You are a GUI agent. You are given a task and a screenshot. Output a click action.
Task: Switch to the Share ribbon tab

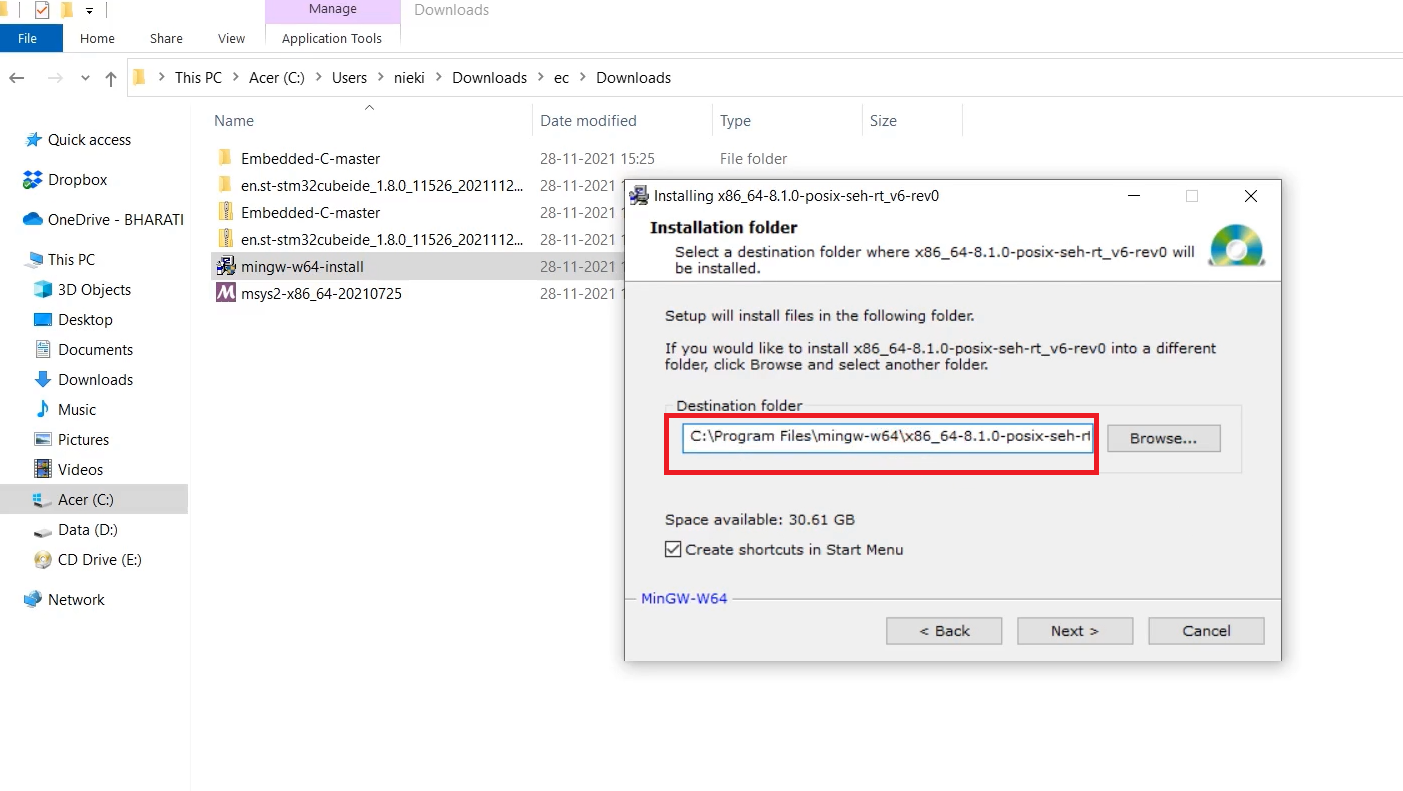click(166, 38)
